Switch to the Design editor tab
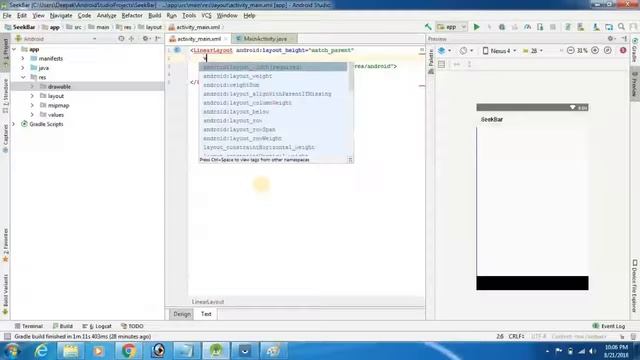The image size is (640, 360). coord(182,314)
